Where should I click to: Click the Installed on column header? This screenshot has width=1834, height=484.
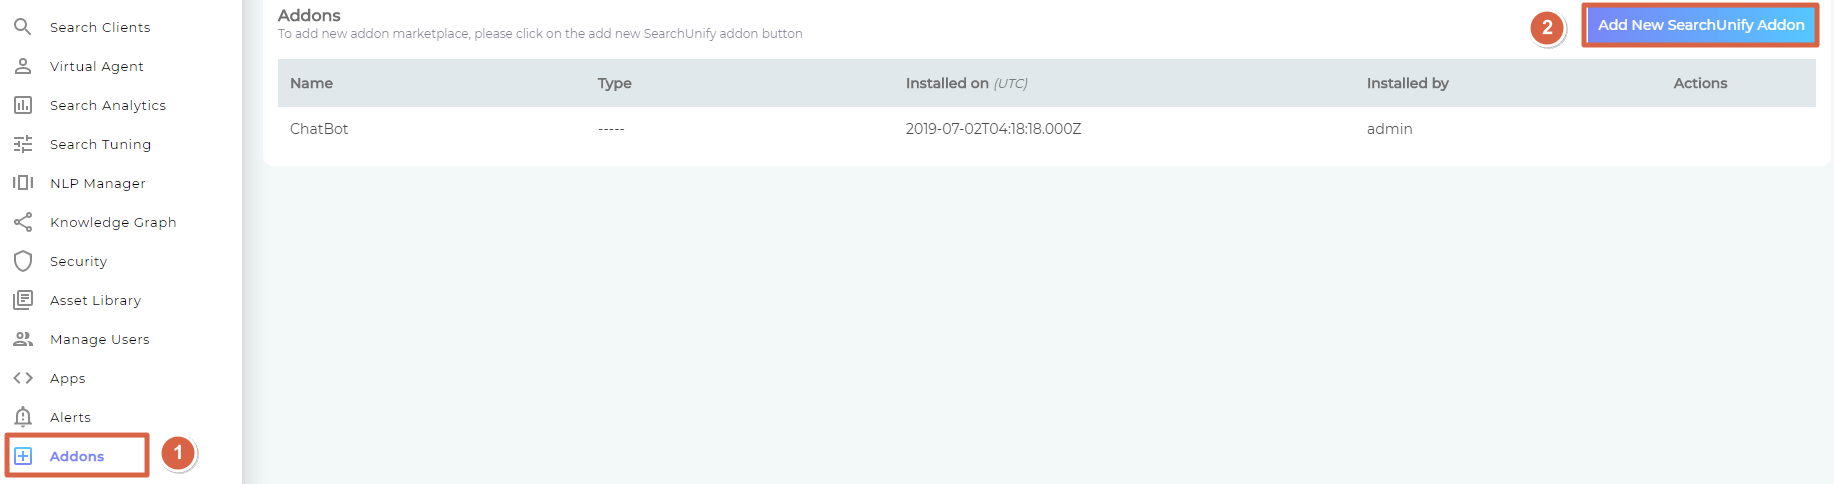(947, 83)
